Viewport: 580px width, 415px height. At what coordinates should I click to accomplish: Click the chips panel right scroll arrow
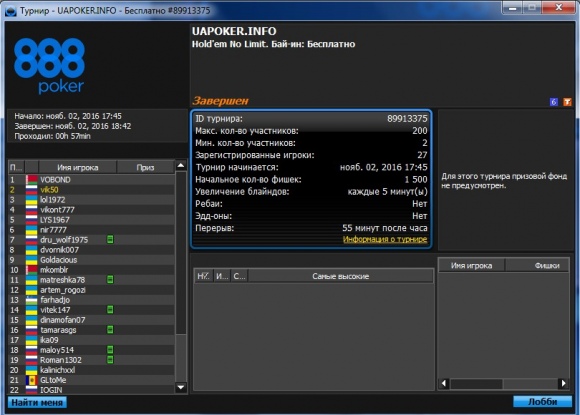click(563, 384)
